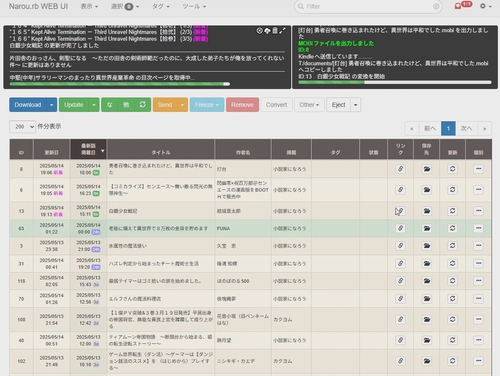The width and height of the screenshot is (500, 376).
Task: Click the update icon for row ID 102
Action: [x=452, y=361]
